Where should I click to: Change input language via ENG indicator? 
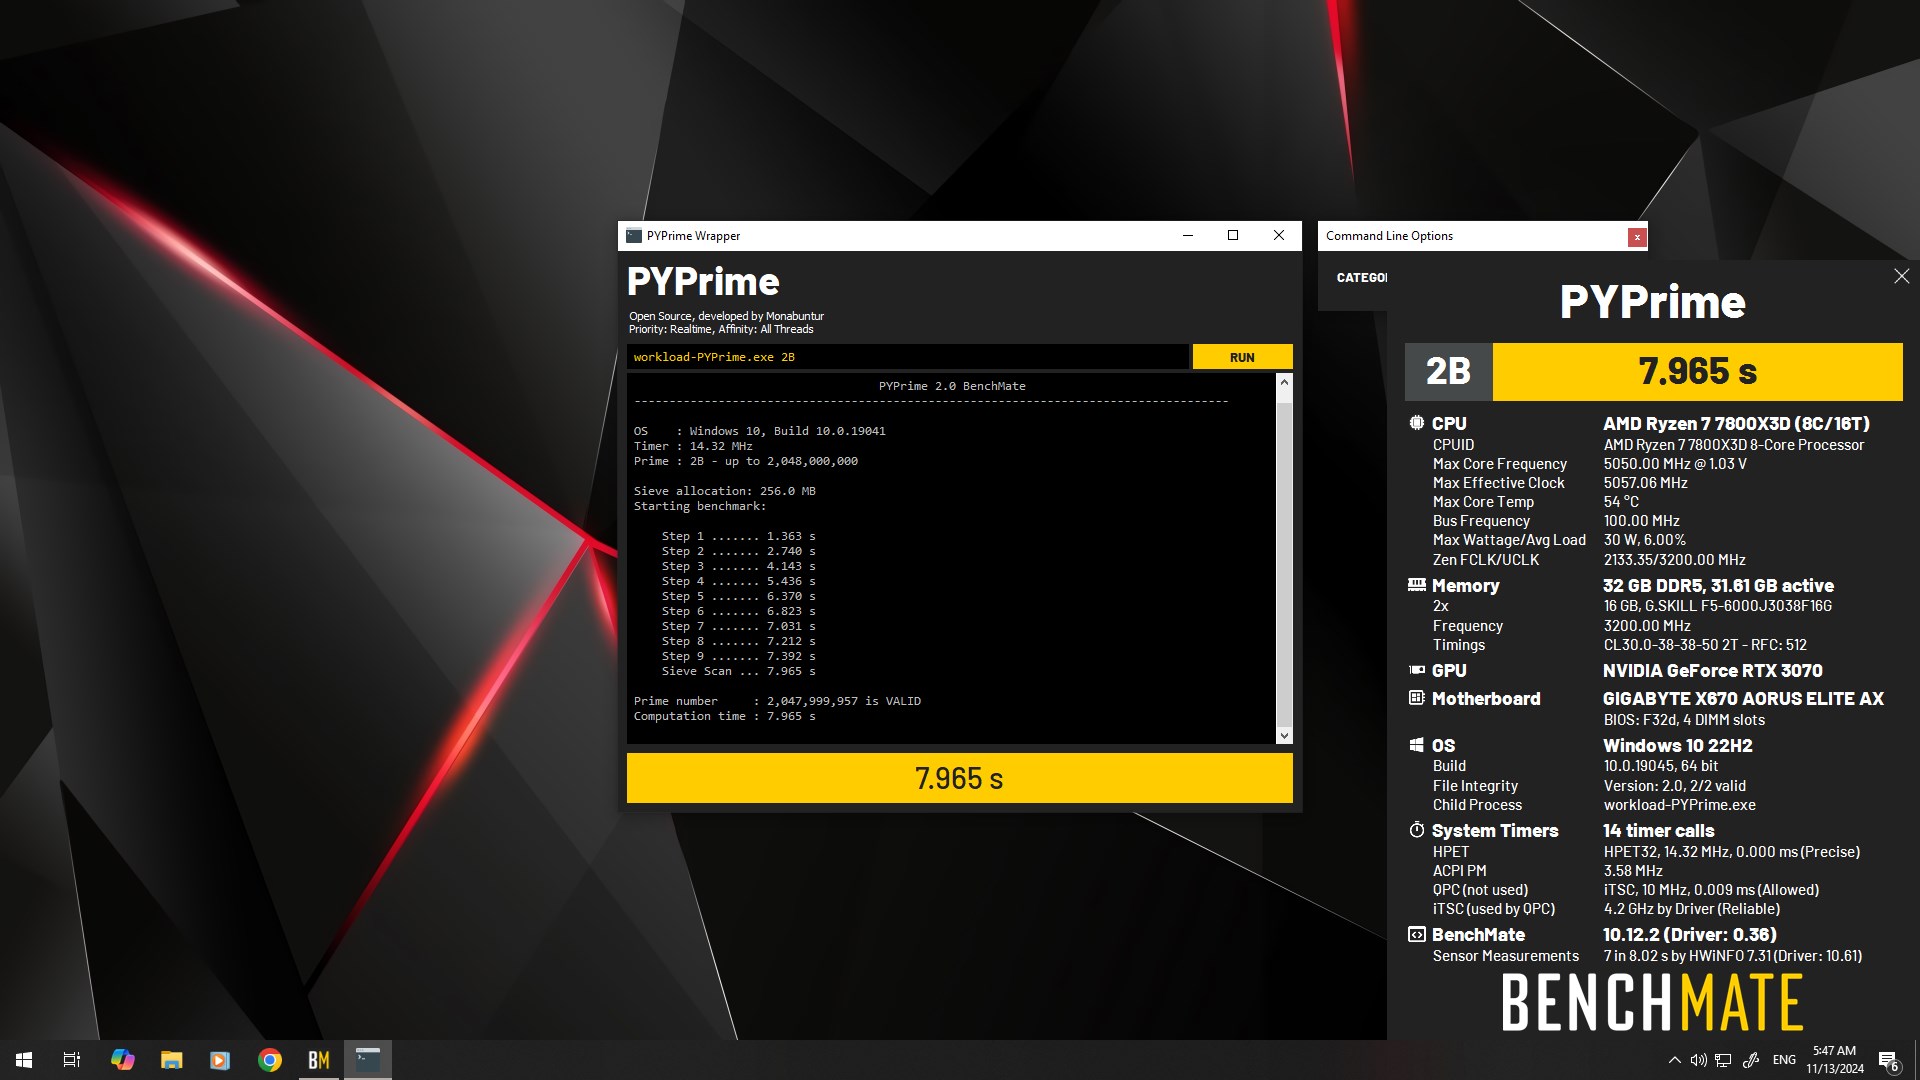(x=1784, y=1060)
